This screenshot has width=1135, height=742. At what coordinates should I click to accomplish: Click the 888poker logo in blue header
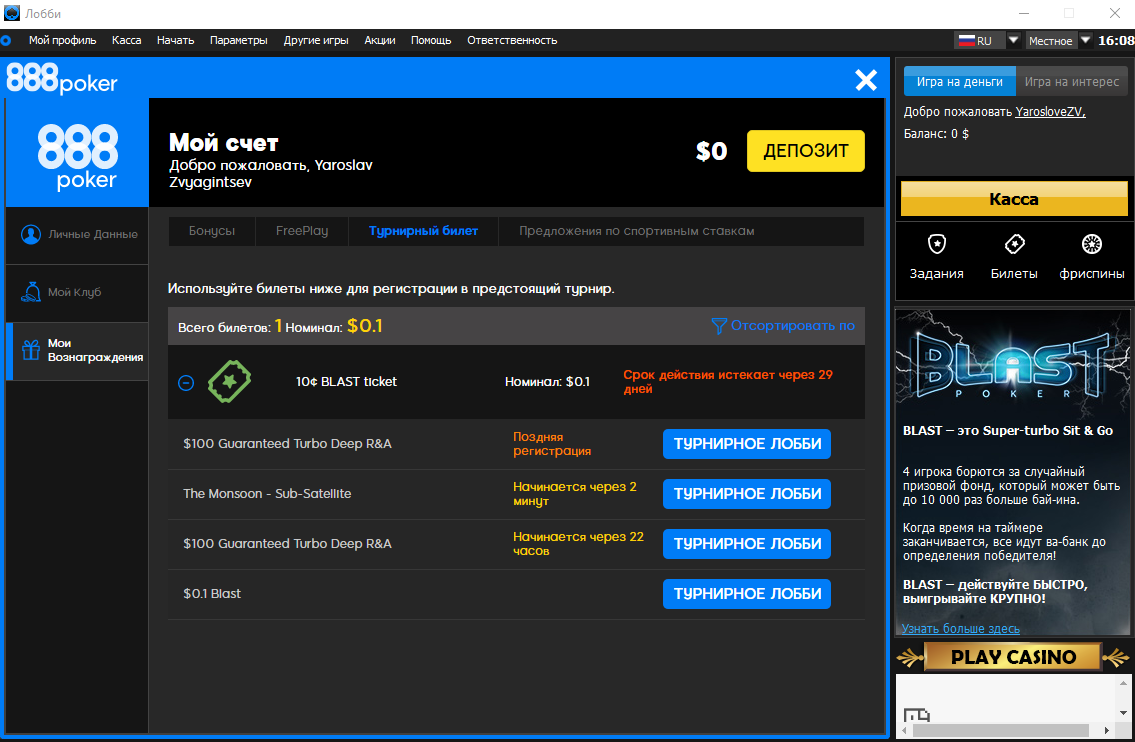pos(62,79)
